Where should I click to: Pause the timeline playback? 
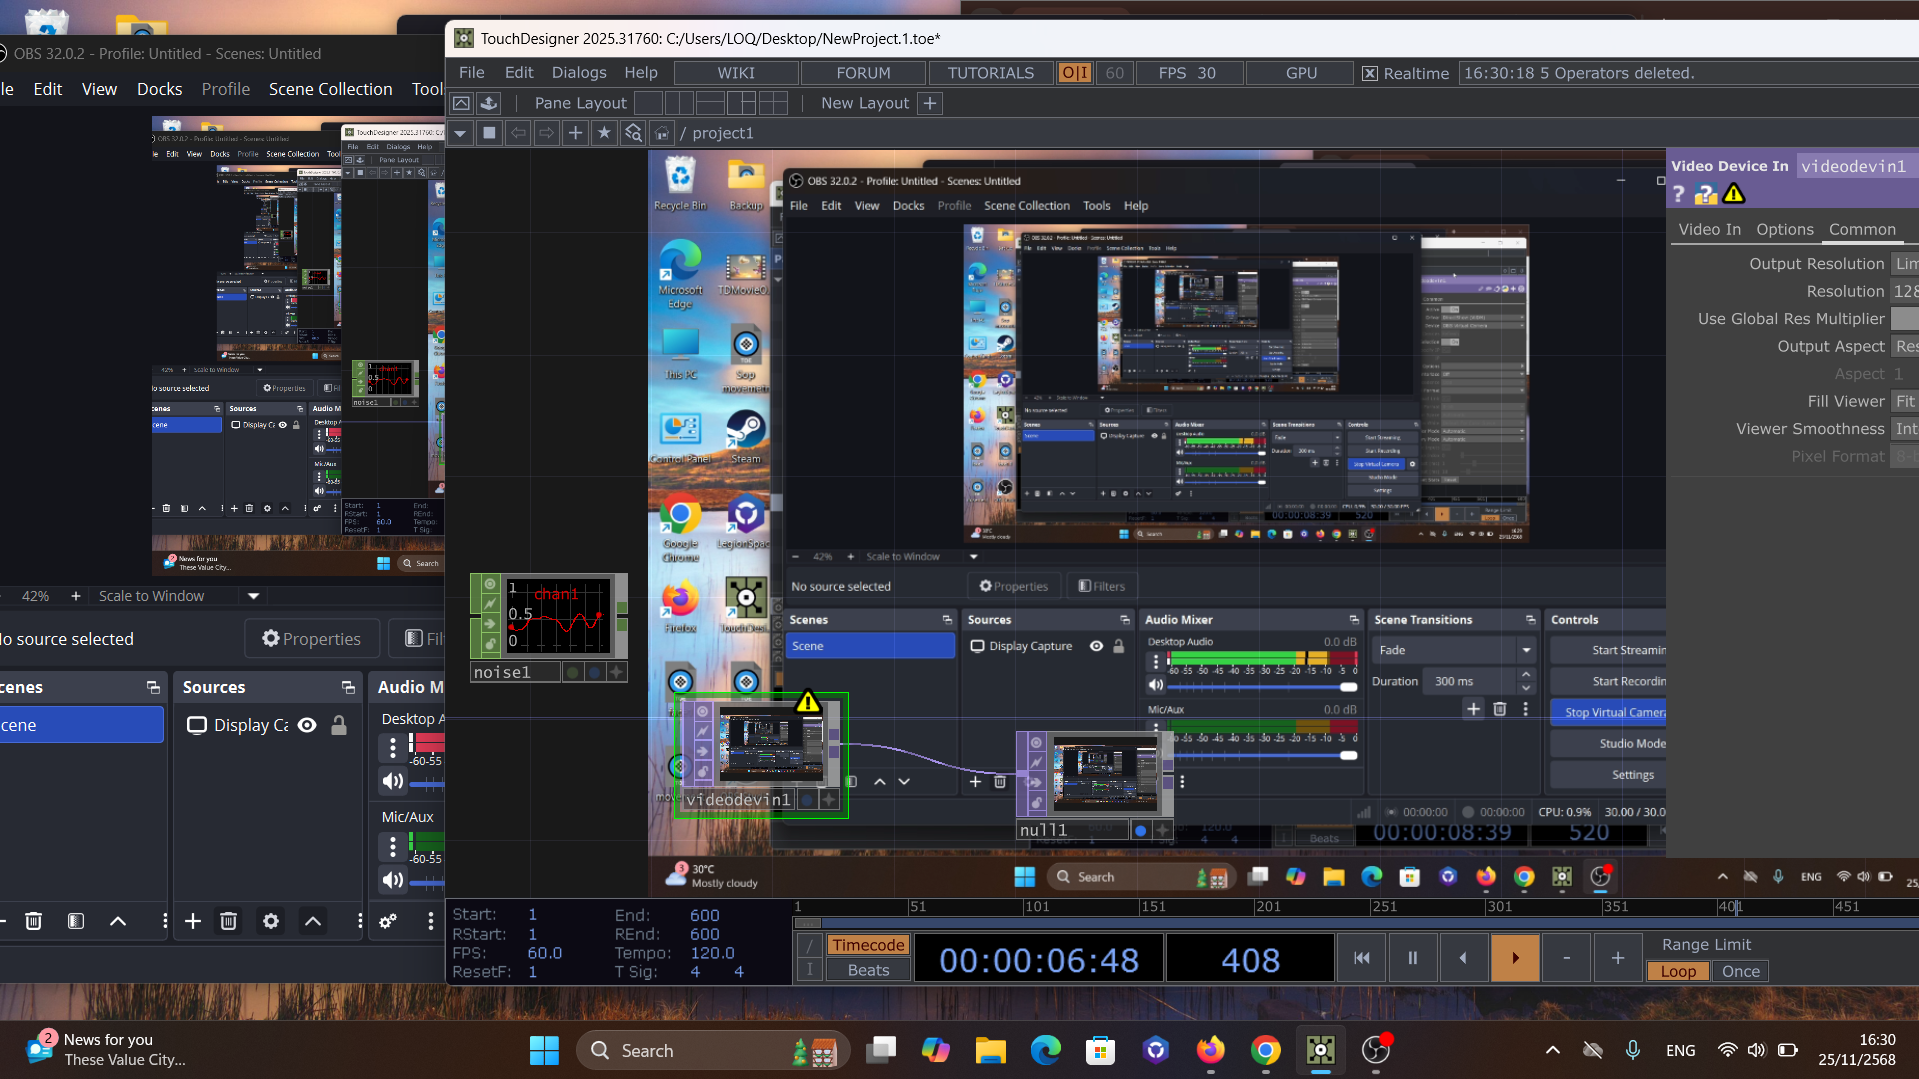click(x=1412, y=958)
